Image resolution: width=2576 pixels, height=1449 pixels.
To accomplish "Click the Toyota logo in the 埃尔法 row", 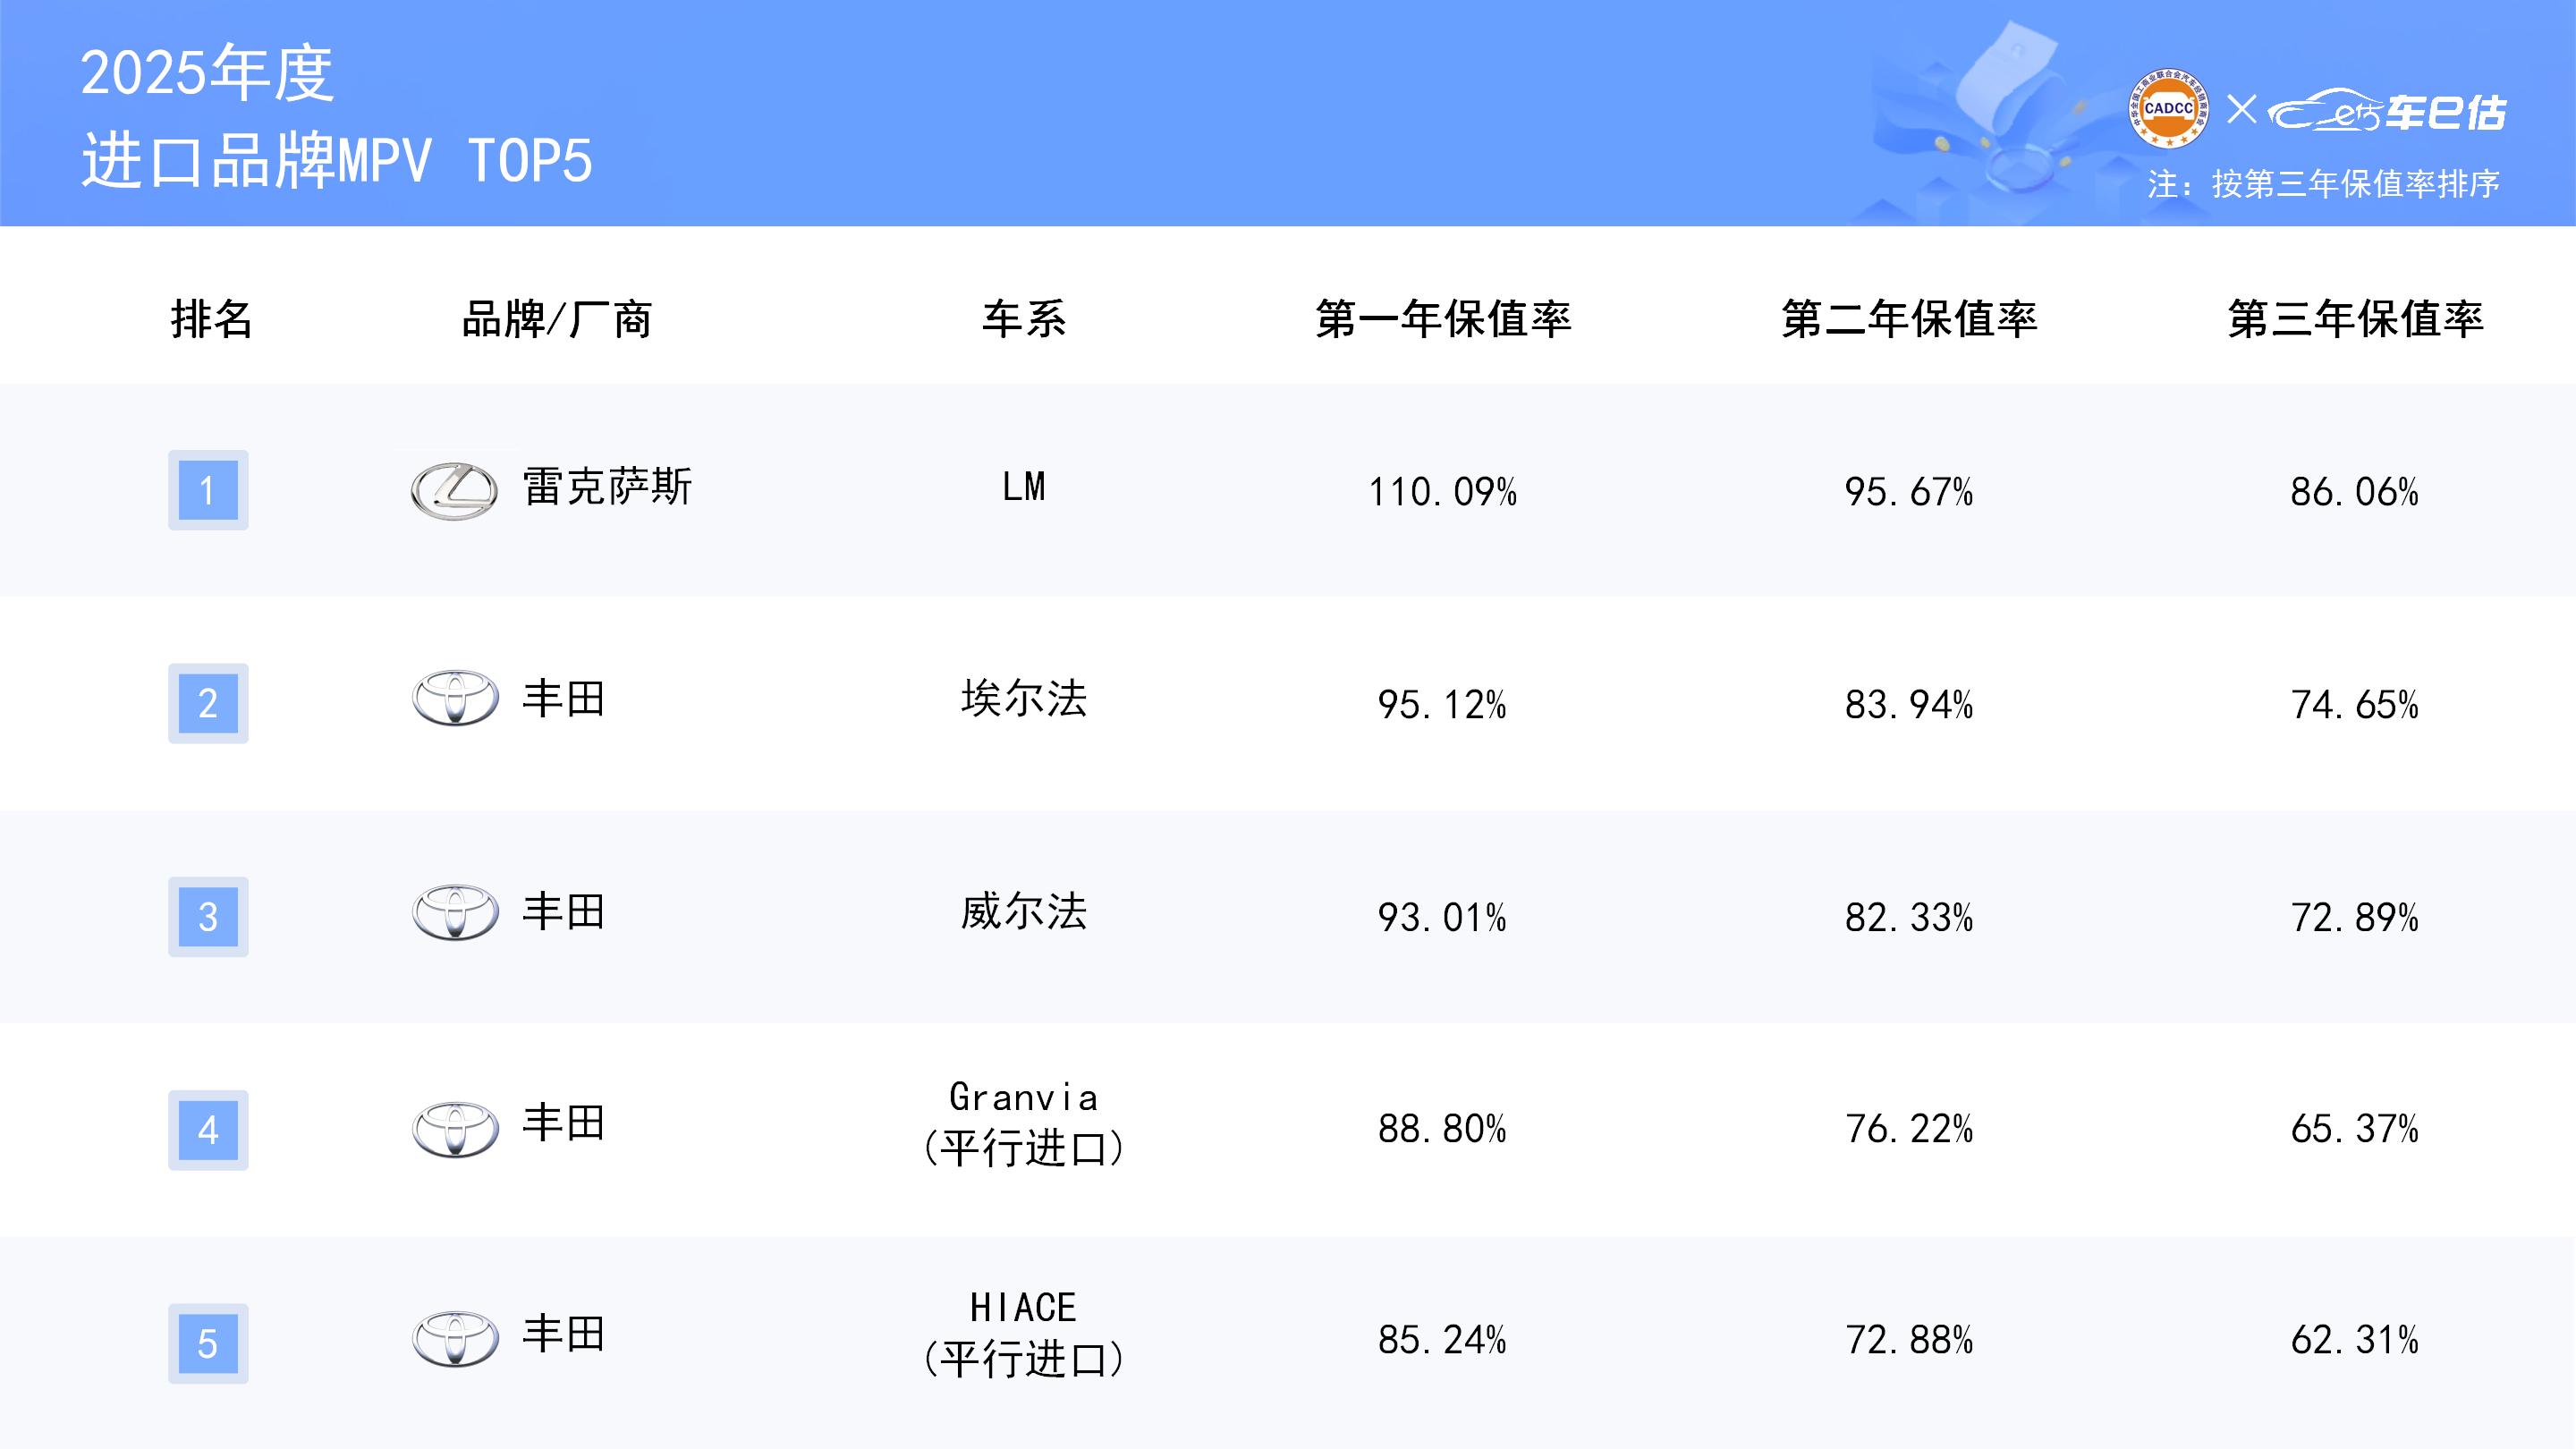I will [455, 698].
